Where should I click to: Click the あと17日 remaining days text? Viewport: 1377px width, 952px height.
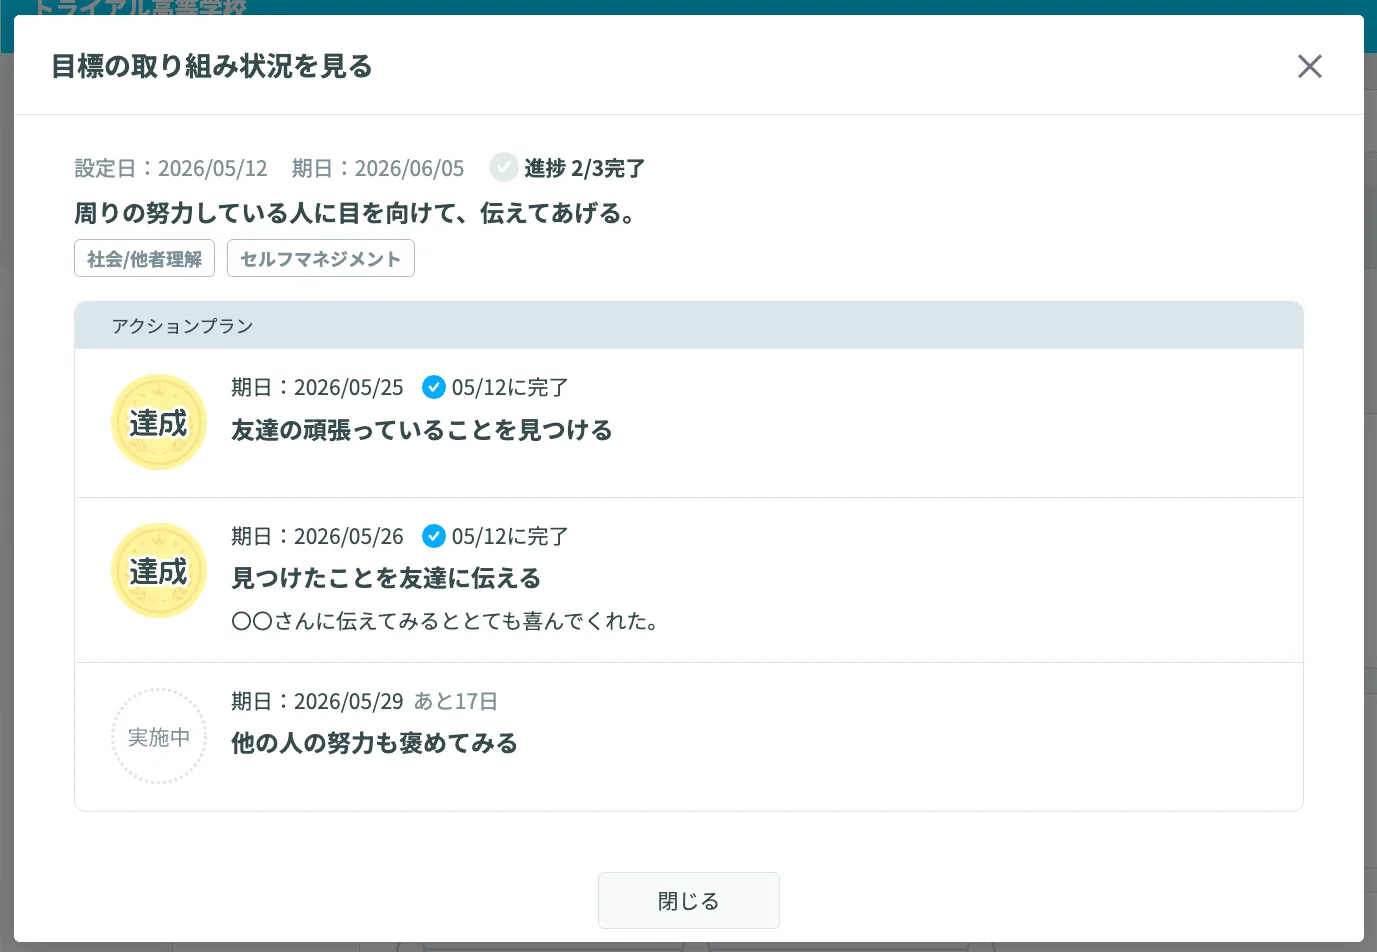pos(456,701)
